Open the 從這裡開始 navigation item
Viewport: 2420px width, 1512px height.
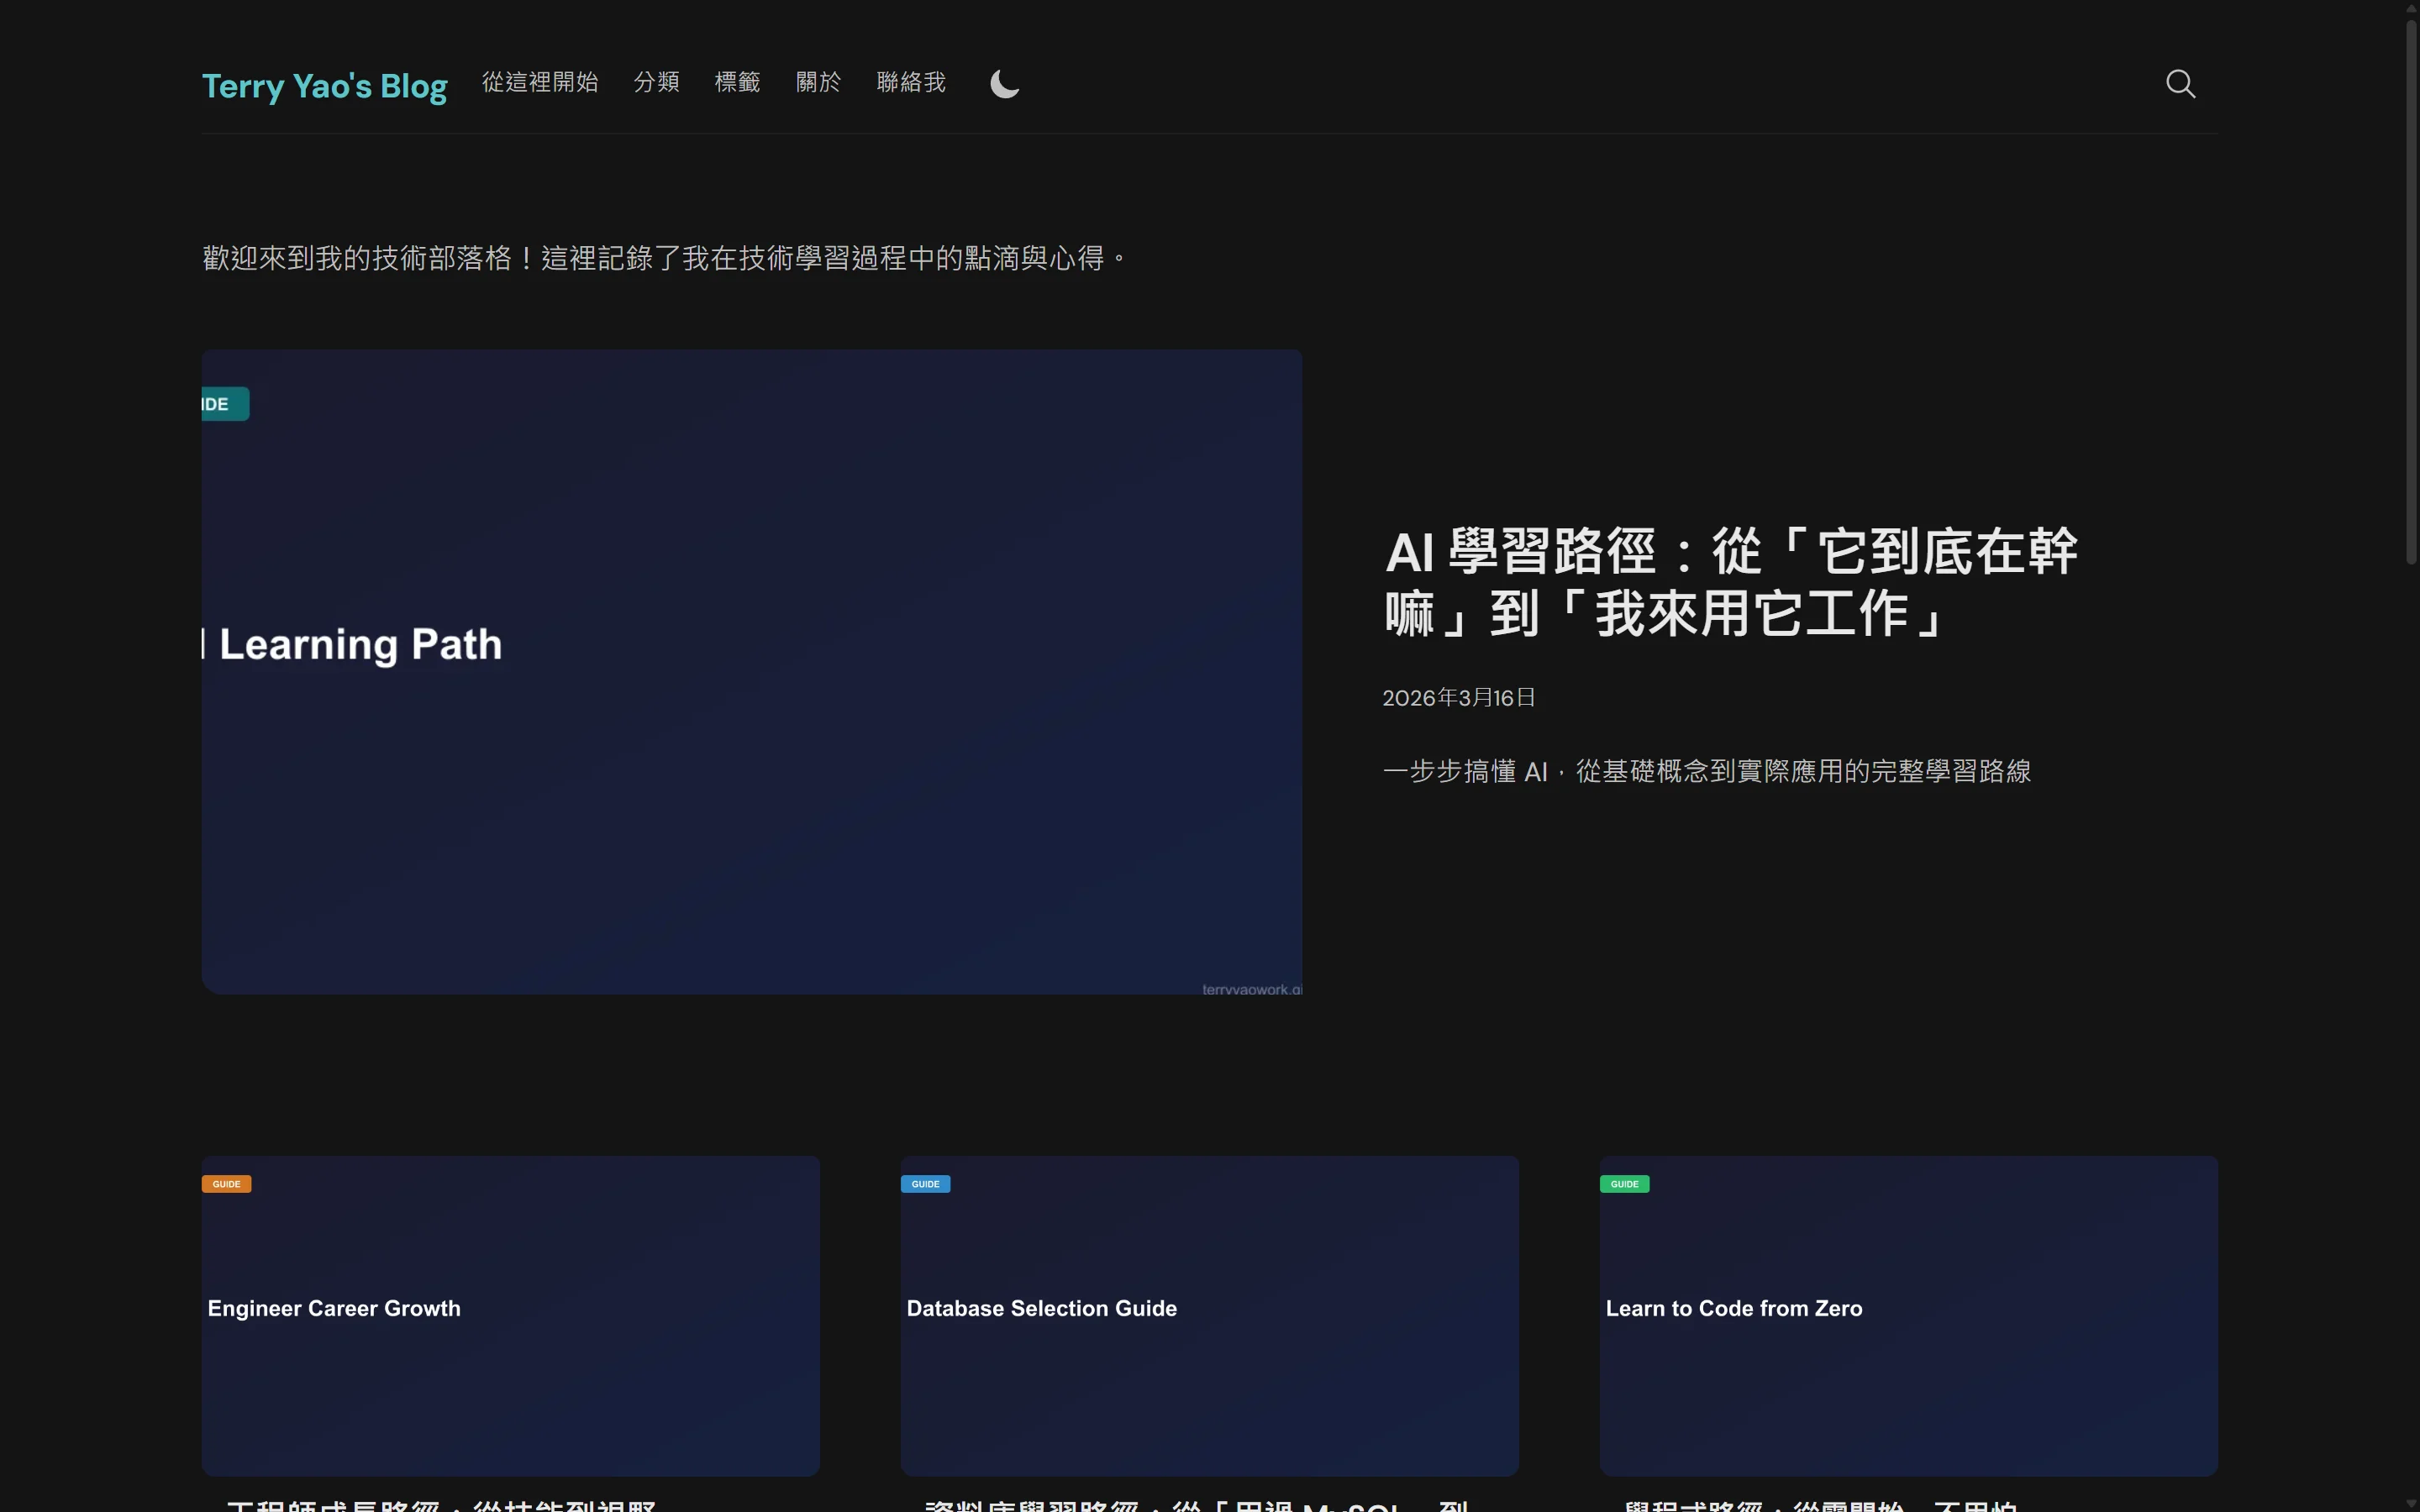click(539, 83)
